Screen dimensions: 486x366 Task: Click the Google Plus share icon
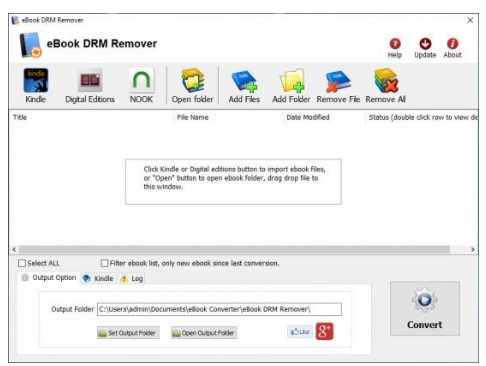pos(324,331)
